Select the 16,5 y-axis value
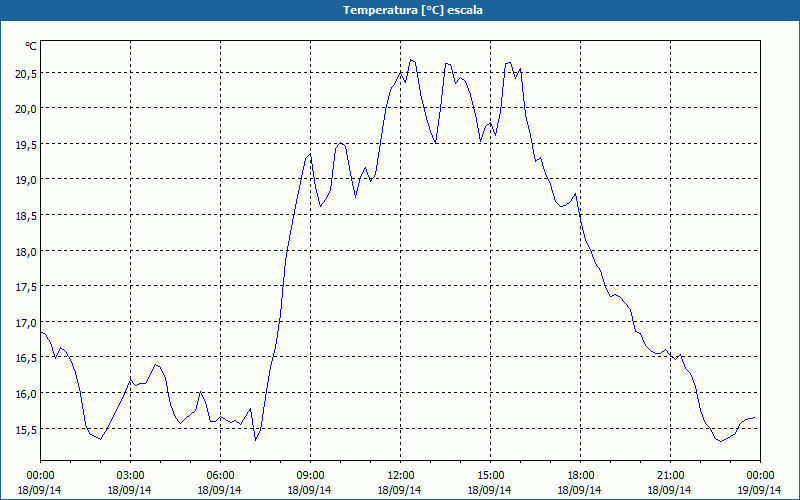This screenshot has height=500, width=800. [26, 358]
